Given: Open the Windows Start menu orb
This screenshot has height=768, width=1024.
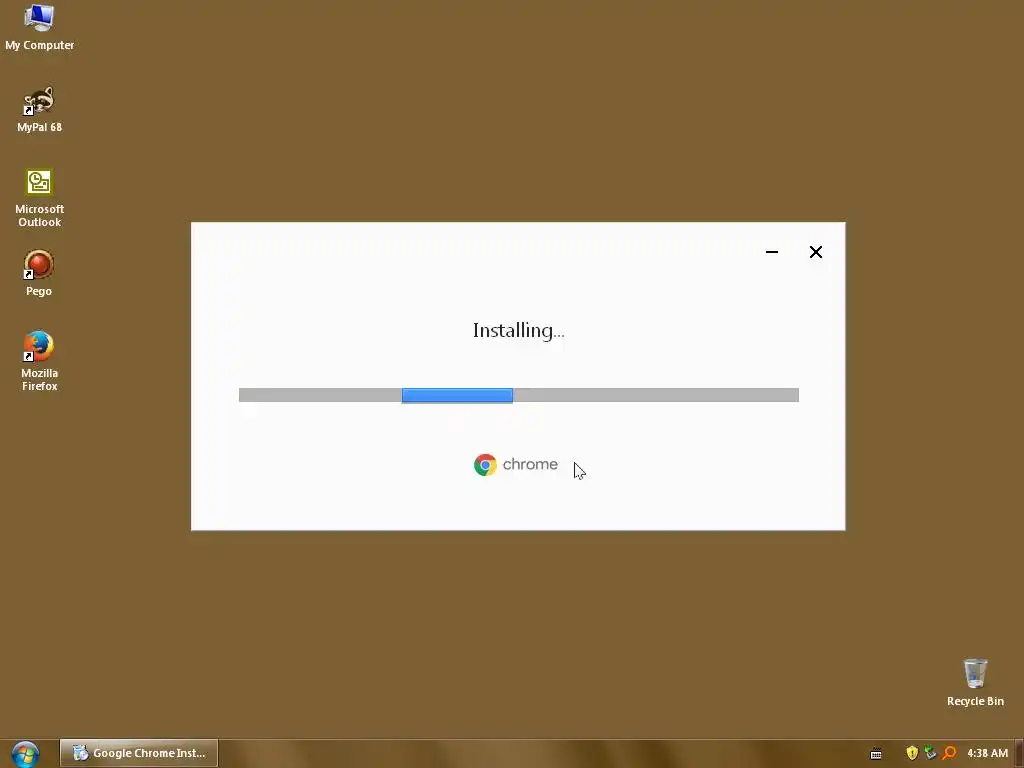Looking at the screenshot, I should tap(25, 754).
